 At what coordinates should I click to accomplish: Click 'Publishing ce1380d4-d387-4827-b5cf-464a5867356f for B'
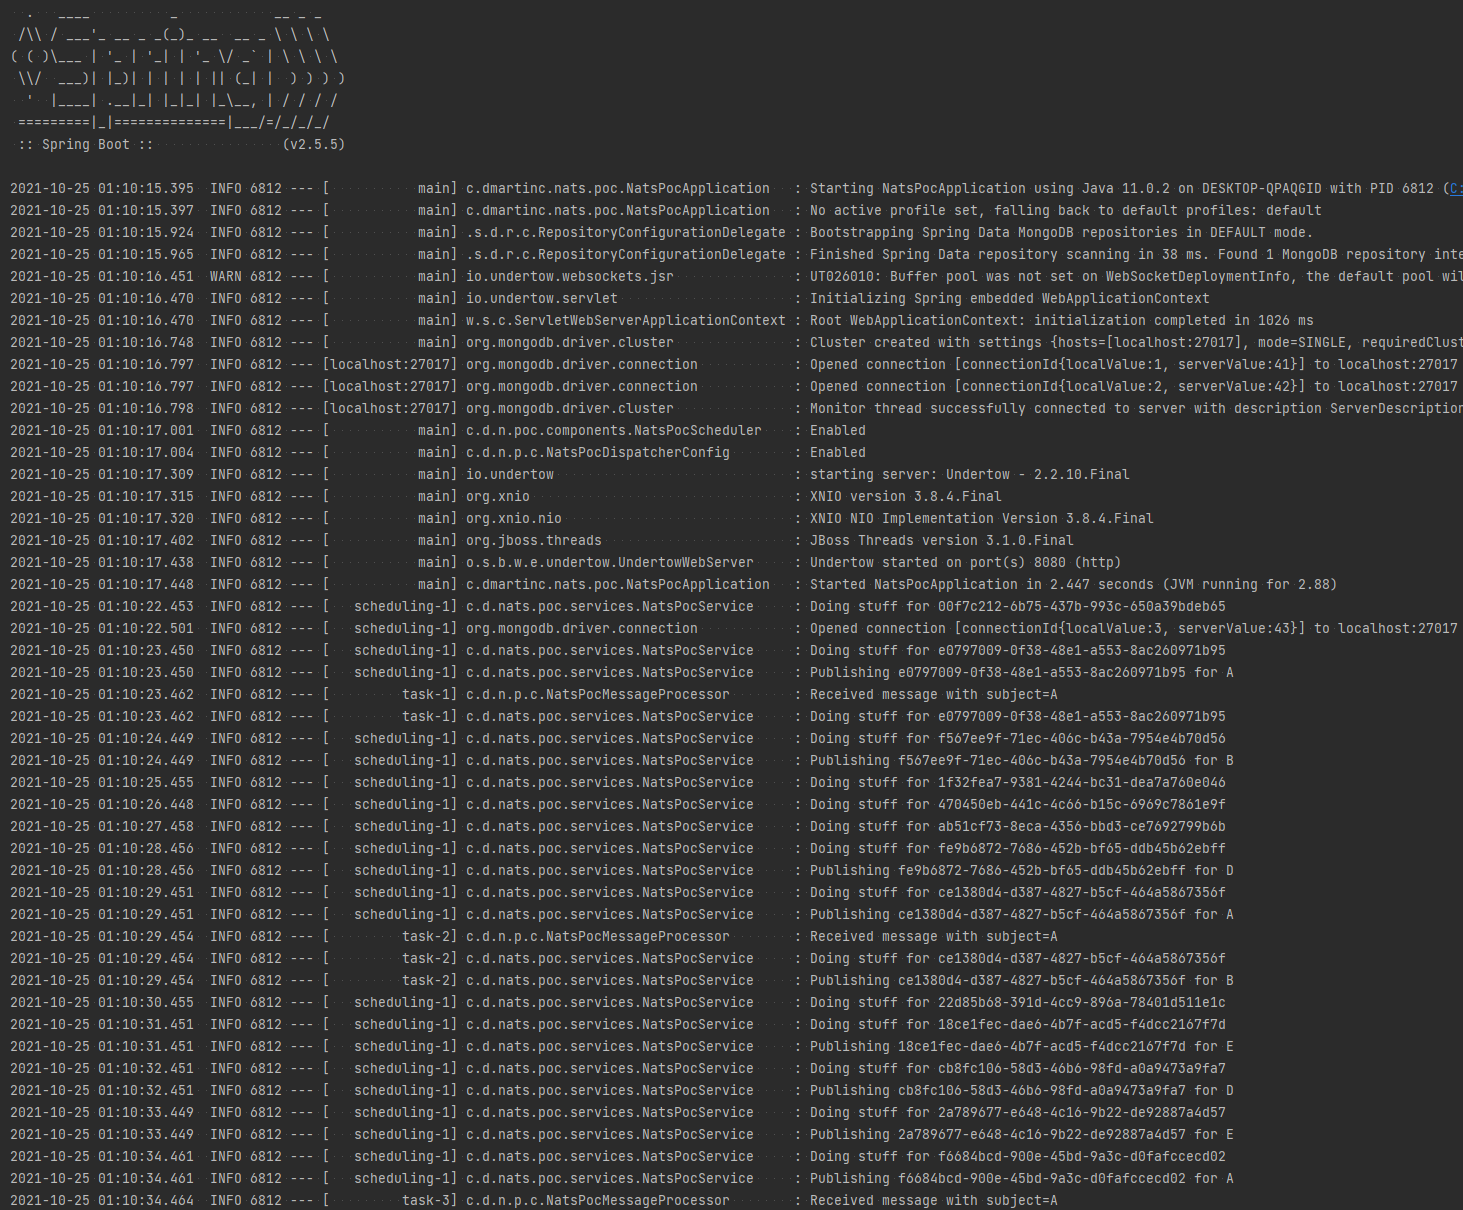tap(1022, 981)
